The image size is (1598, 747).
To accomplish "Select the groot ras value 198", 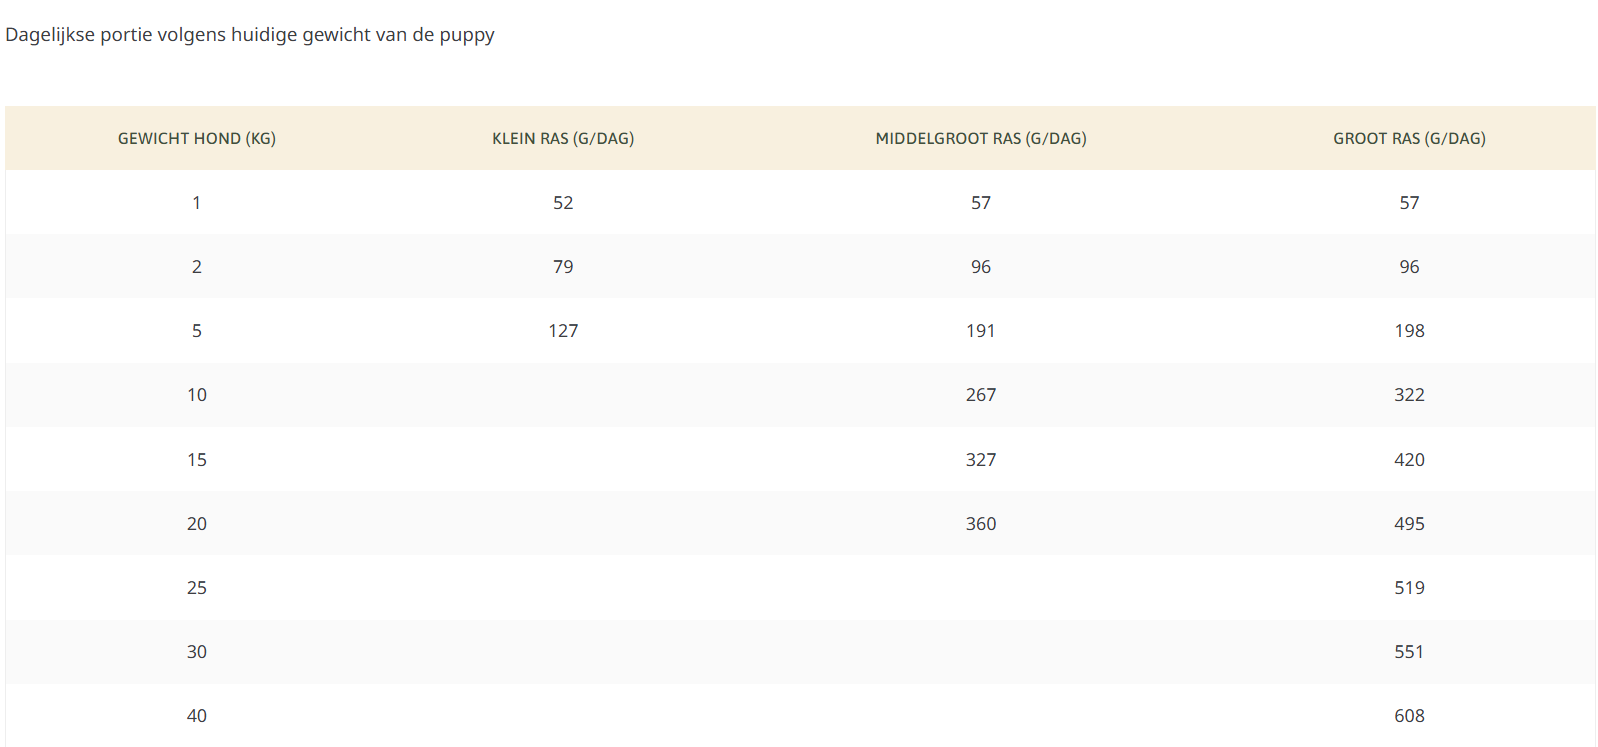I will coord(1409,331).
